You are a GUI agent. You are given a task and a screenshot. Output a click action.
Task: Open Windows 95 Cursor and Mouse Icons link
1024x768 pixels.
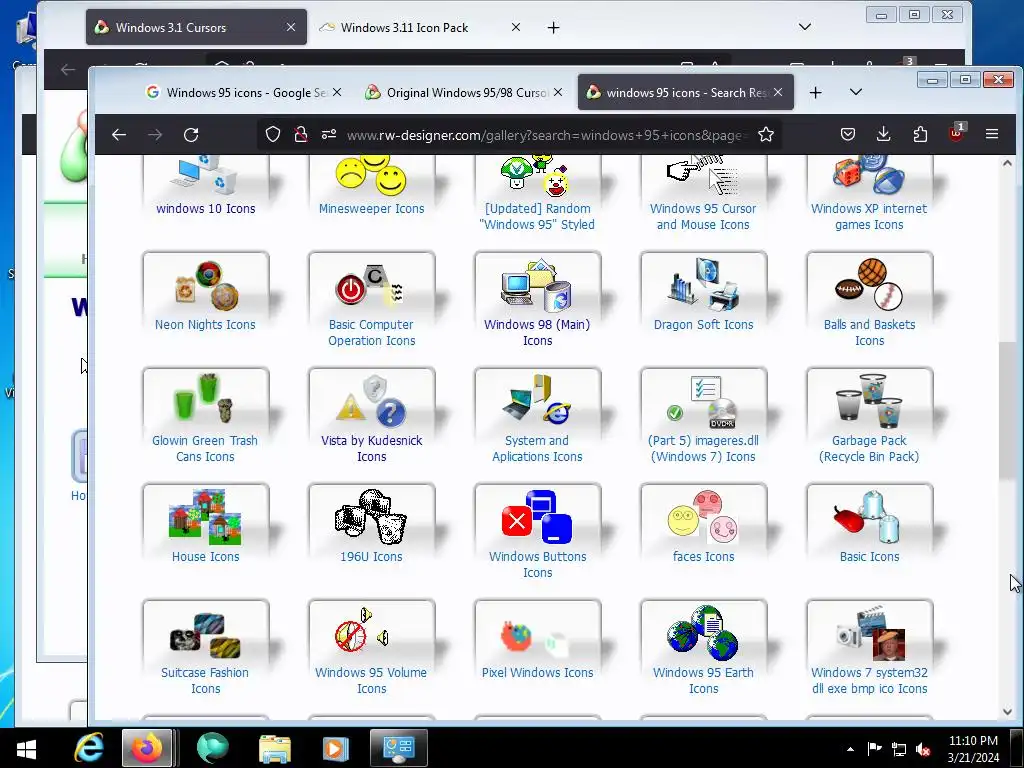click(x=703, y=216)
